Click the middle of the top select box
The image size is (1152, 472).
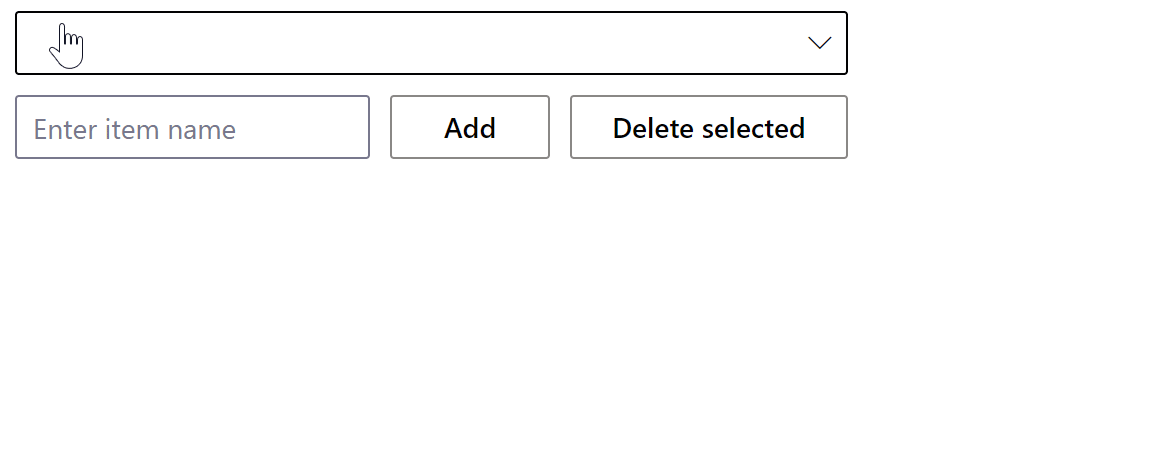click(431, 43)
